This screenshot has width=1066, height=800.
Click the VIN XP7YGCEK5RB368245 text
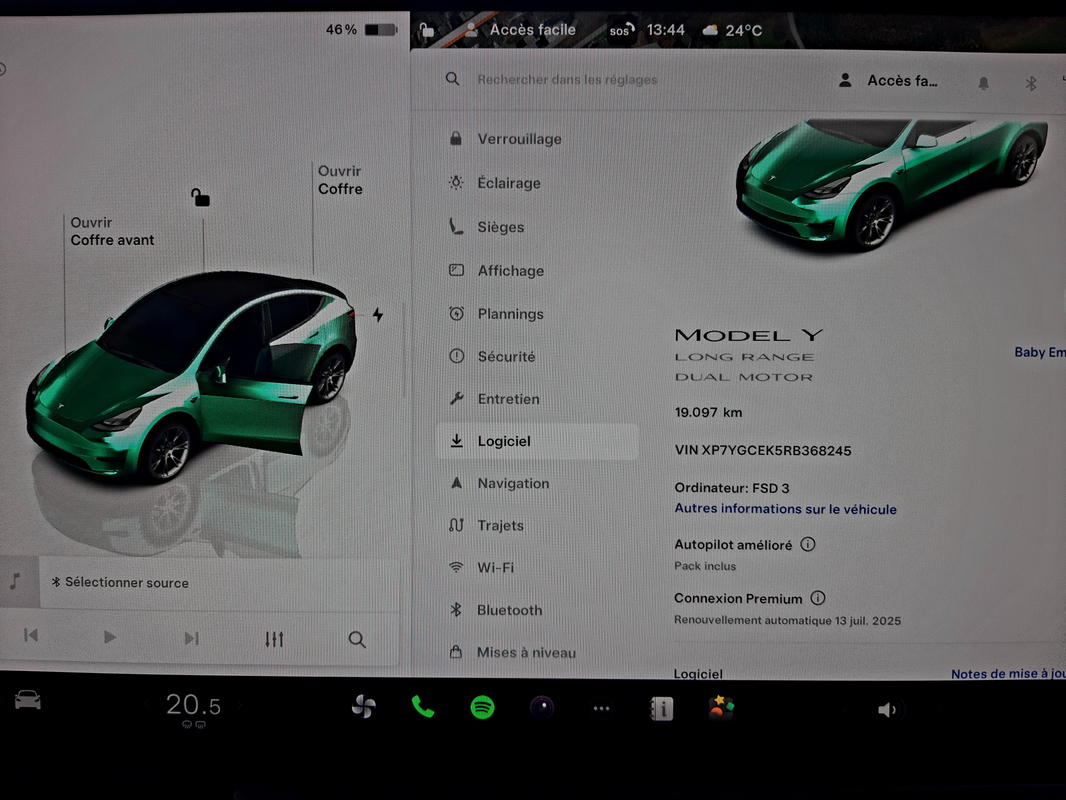[x=763, y=451]
